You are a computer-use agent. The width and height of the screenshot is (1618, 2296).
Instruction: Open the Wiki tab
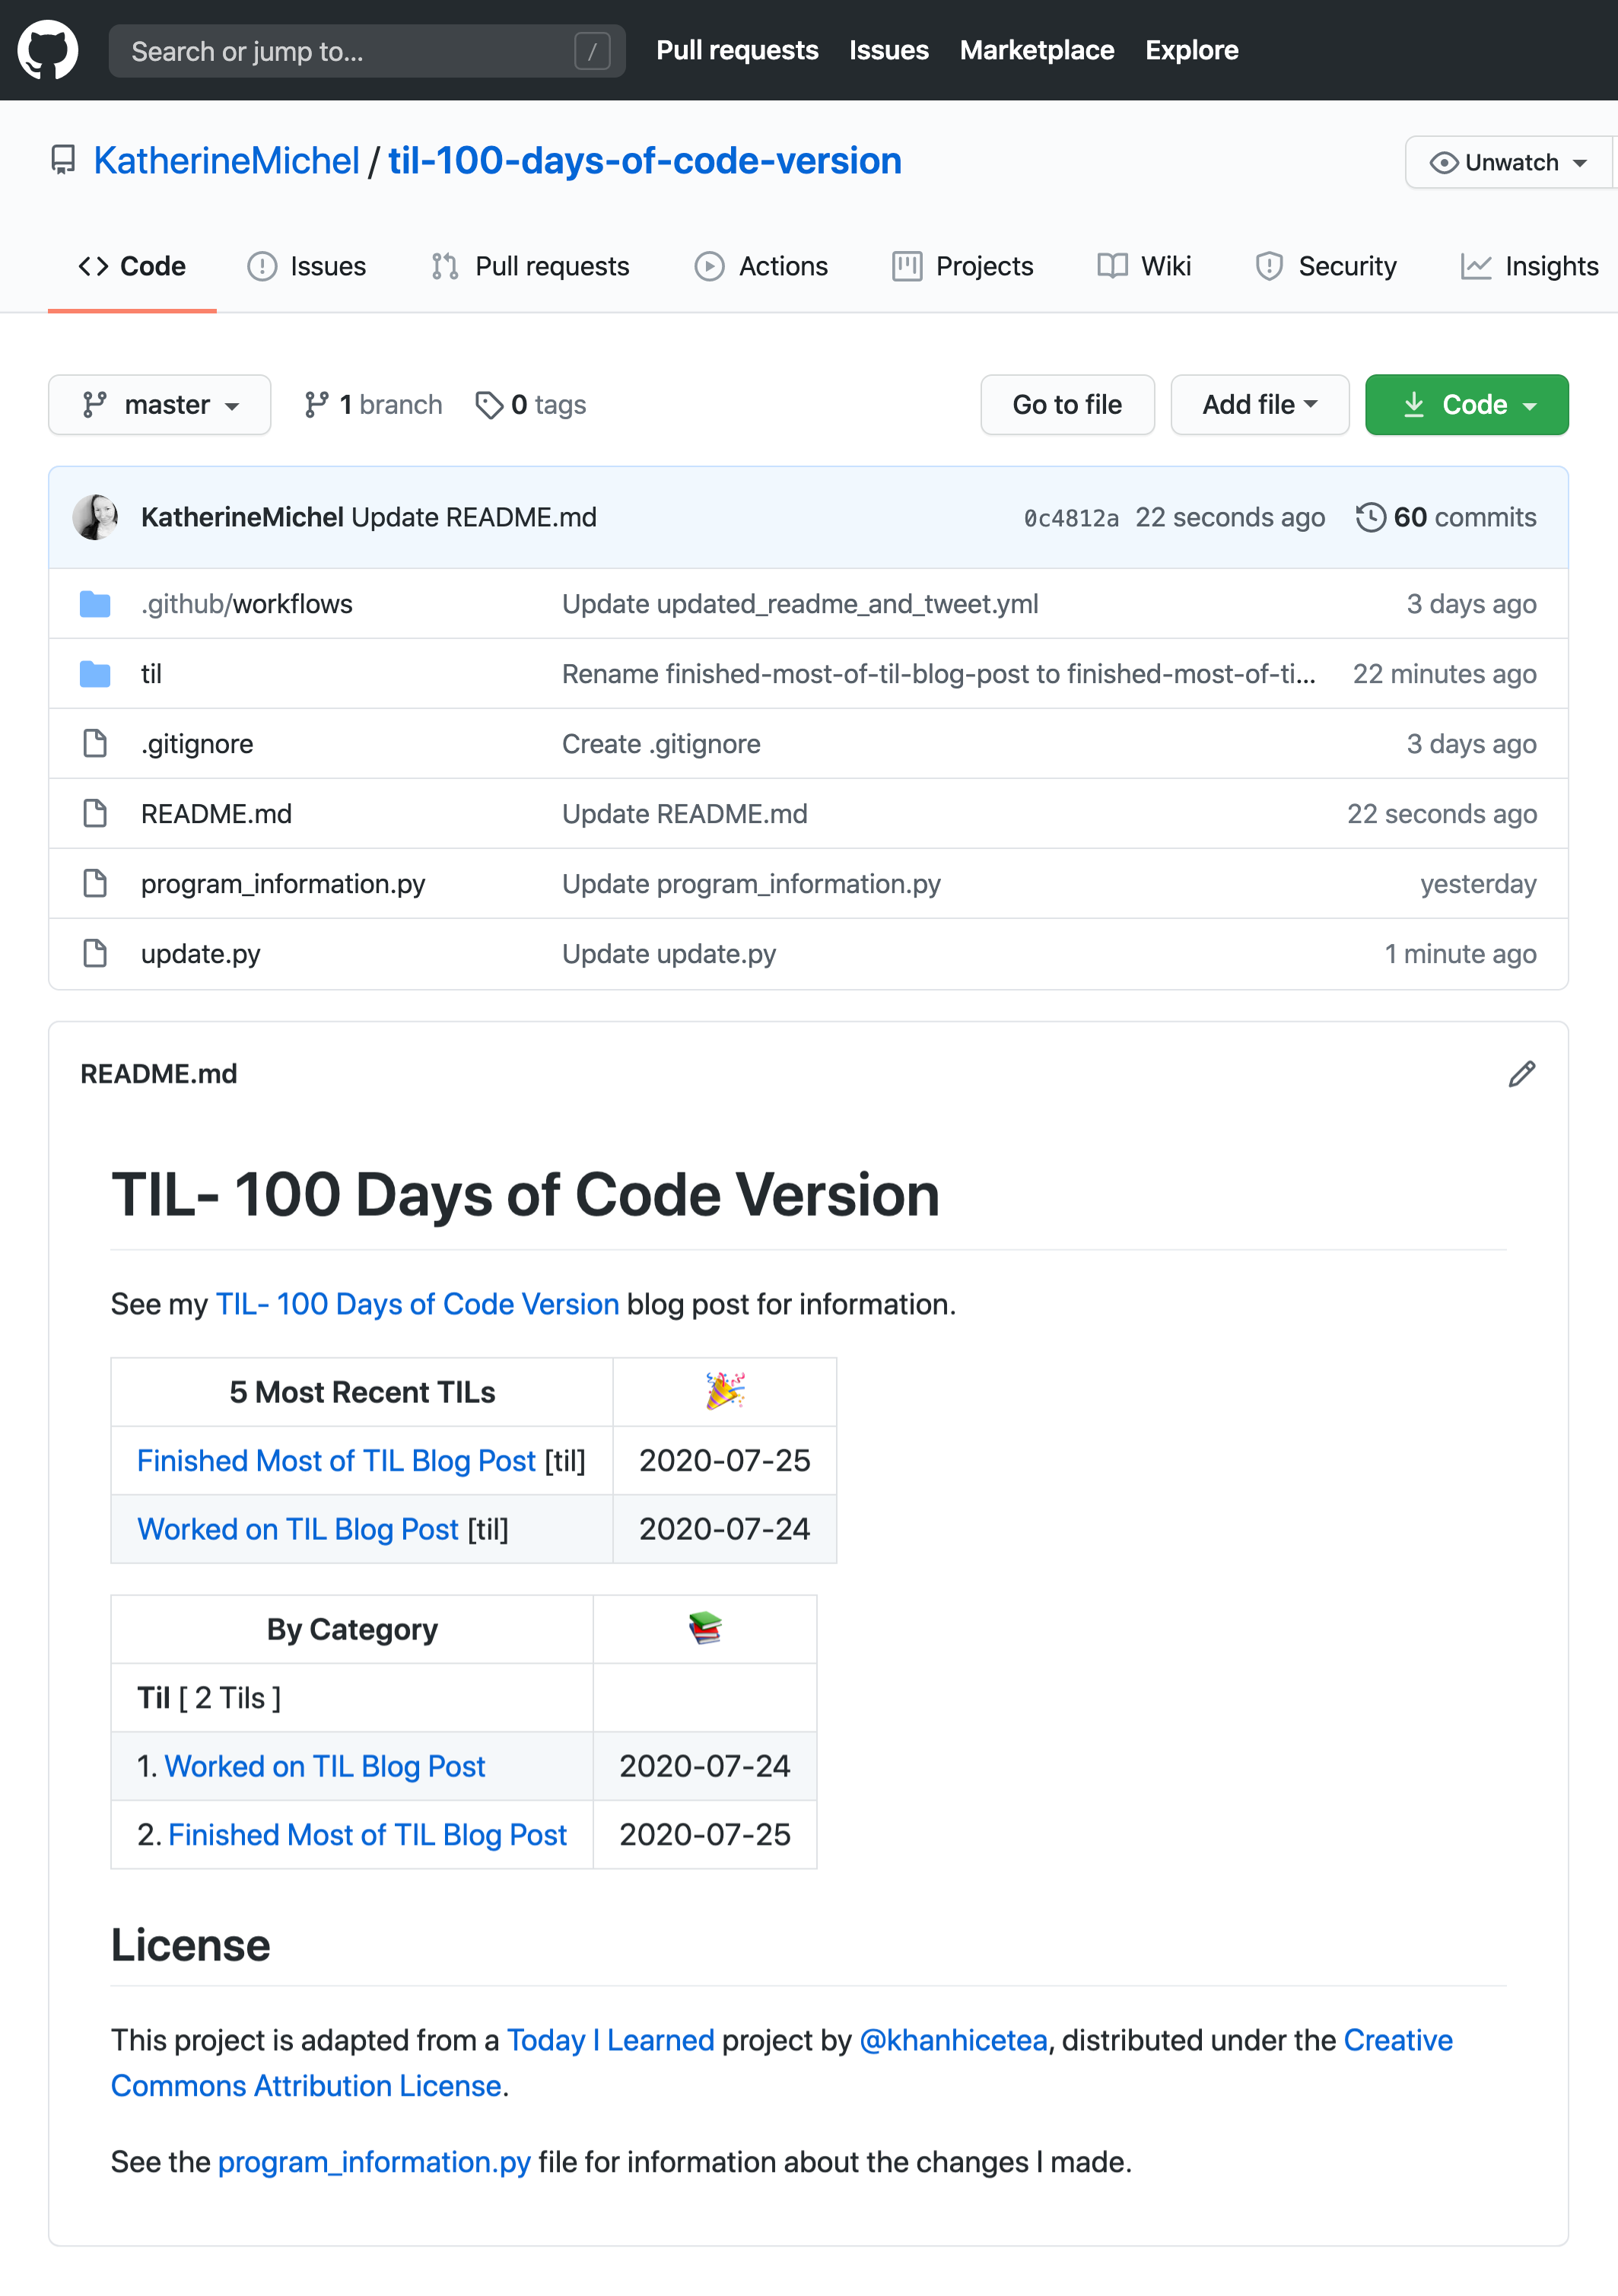[1144, 267]
